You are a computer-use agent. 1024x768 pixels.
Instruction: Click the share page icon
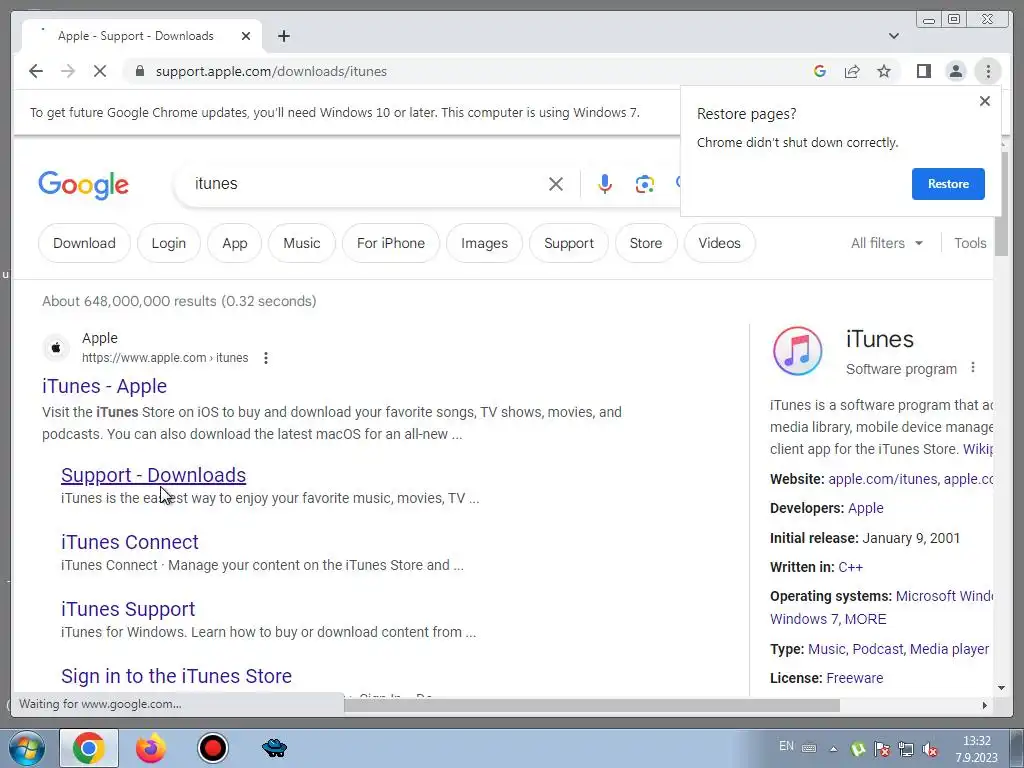(852, 71)
